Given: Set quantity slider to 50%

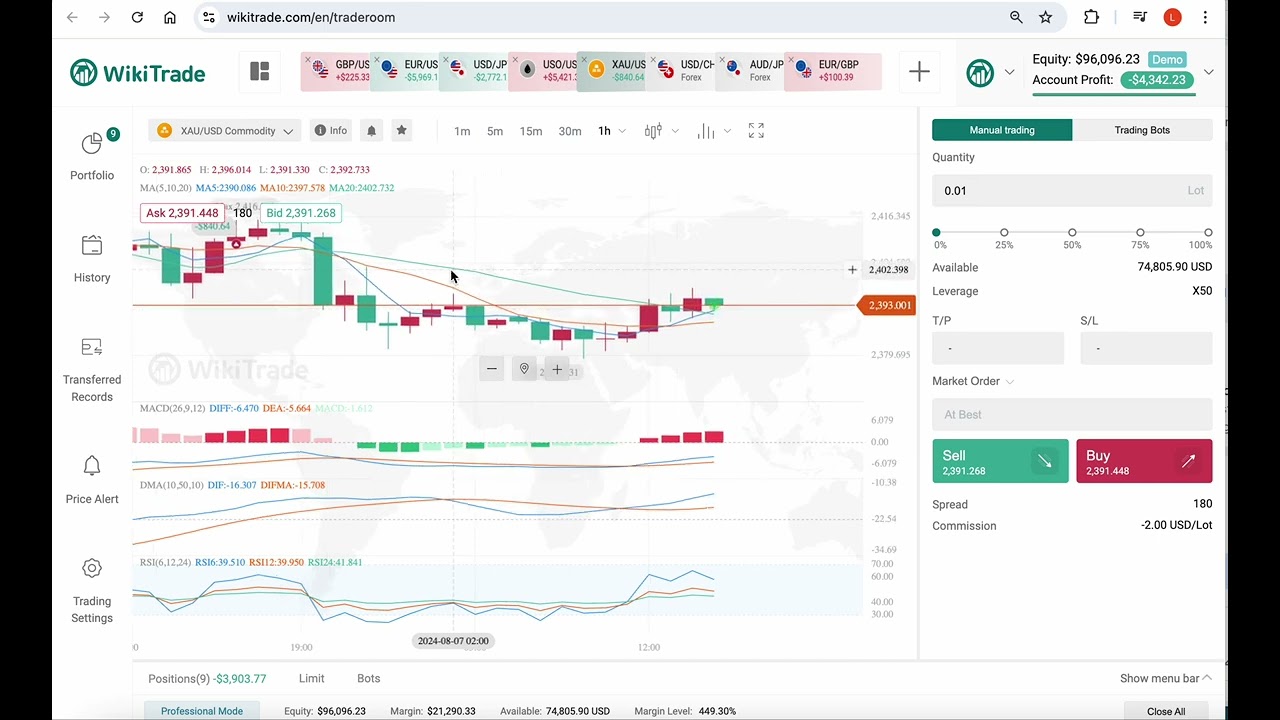Looking at the screenshot, I should [1072, 232].
